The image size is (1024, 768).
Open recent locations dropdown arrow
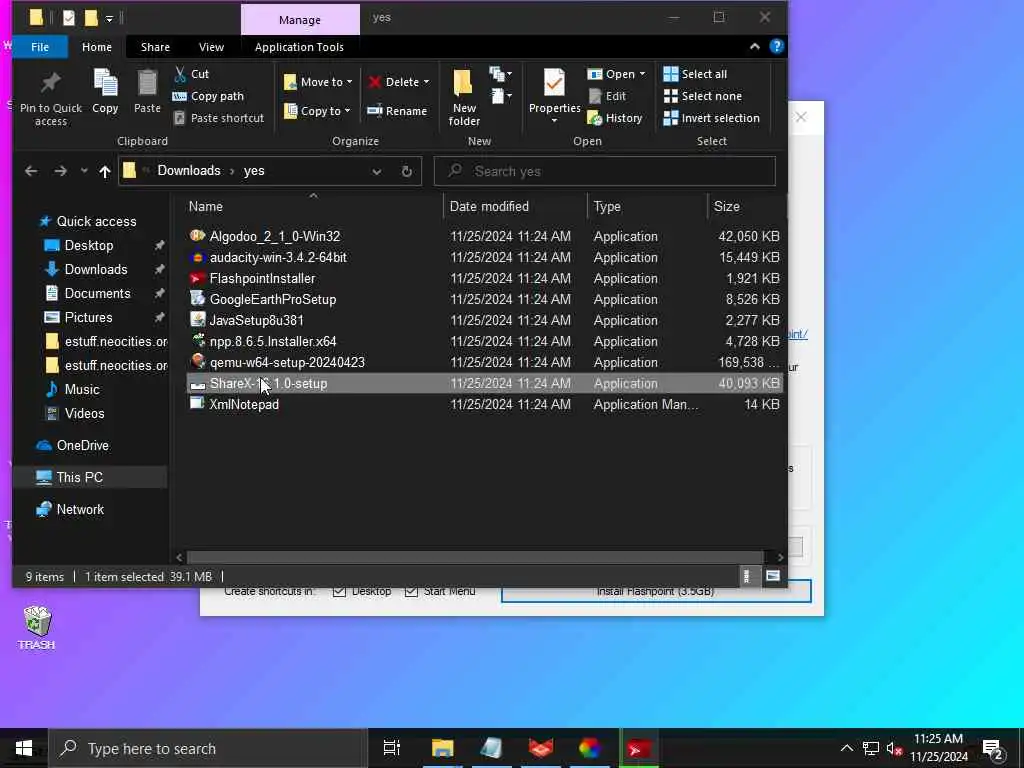pos(84,171)
